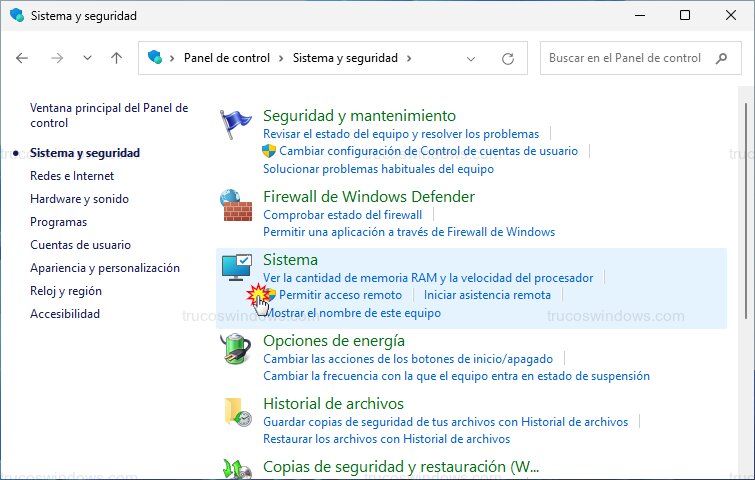Viewport: 755px width, 480px height.
Task: Open Accesibilidad category
Action: click(x=65, y=313)
